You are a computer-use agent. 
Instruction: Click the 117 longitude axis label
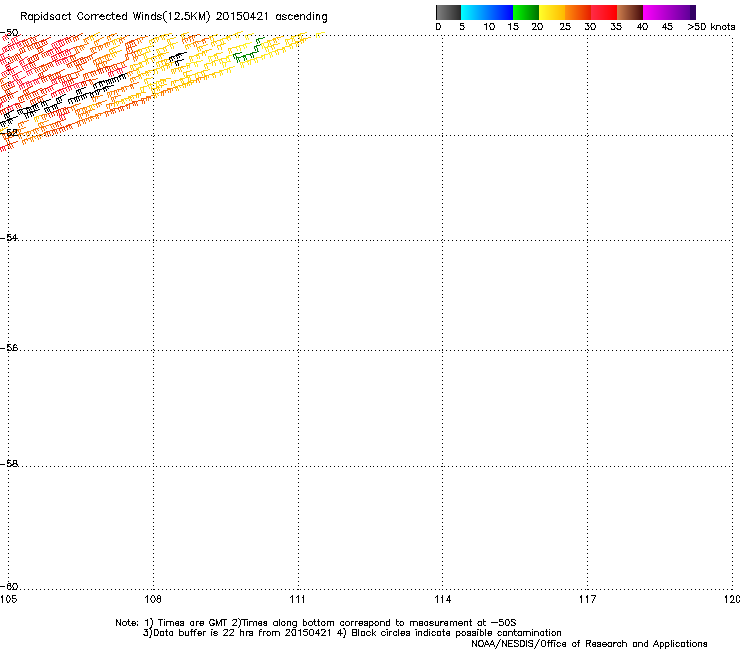click(x=588, y=599)
